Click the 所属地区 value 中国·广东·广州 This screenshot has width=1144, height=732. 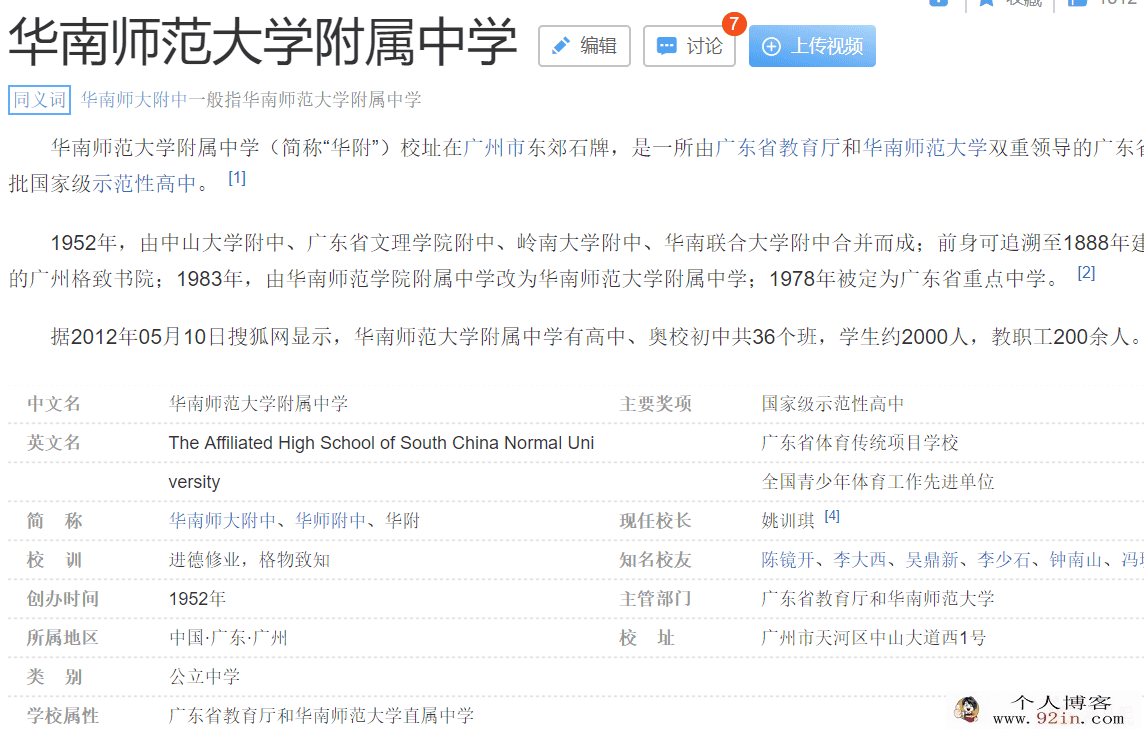228,638
